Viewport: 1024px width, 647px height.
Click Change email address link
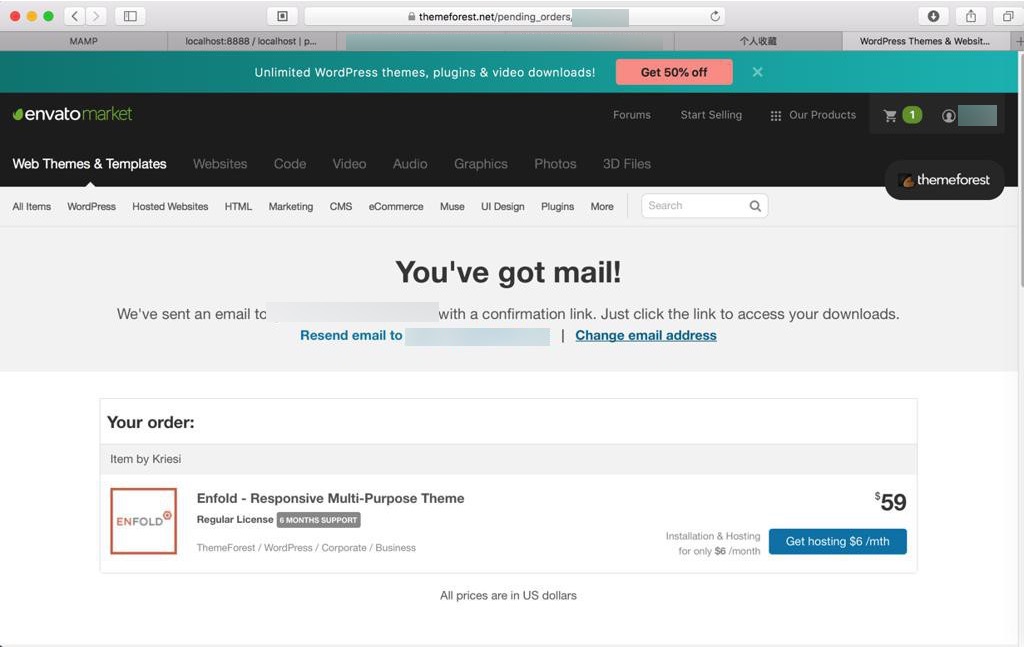646,336
